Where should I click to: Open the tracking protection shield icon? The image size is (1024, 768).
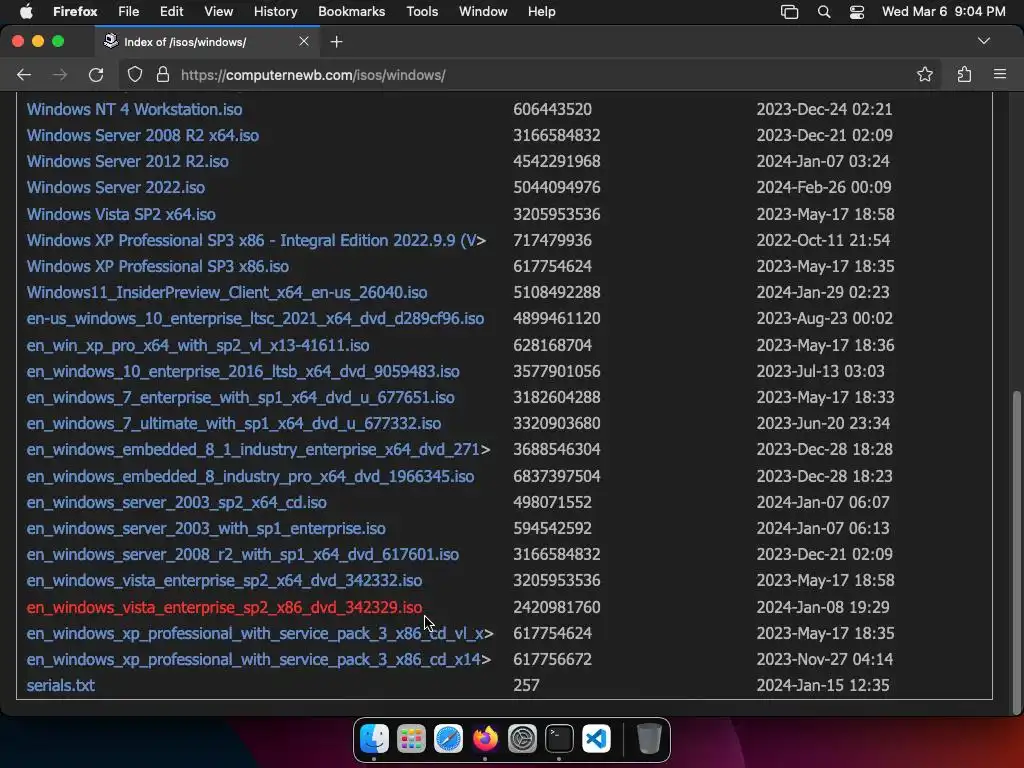[135, 74]
